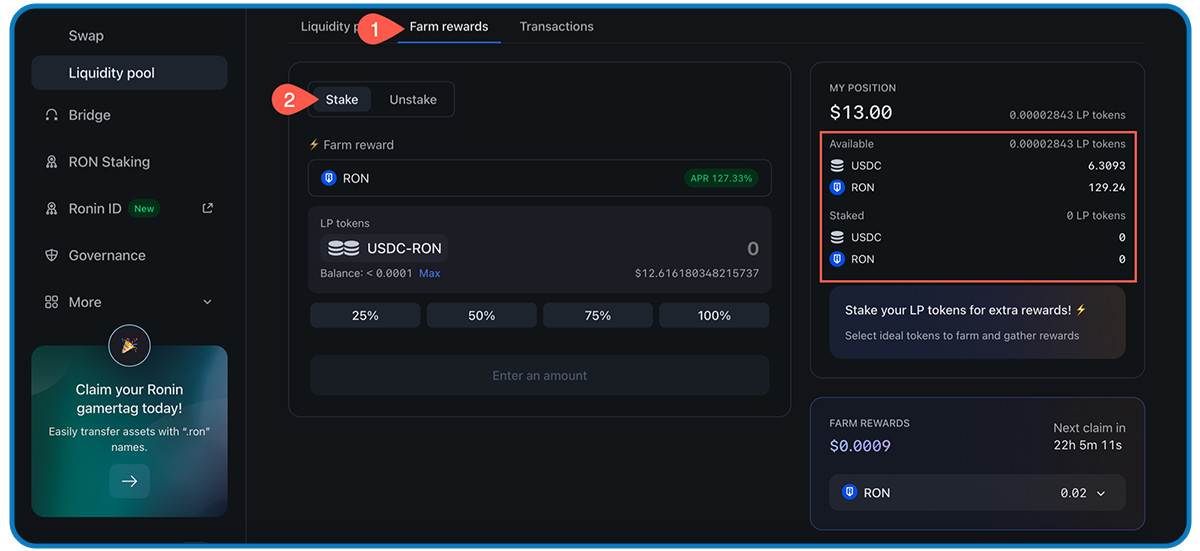Click the USDC-RON stacked coins icon
The height and width of the screenshot is (551, 1200).
pos(344,248)
